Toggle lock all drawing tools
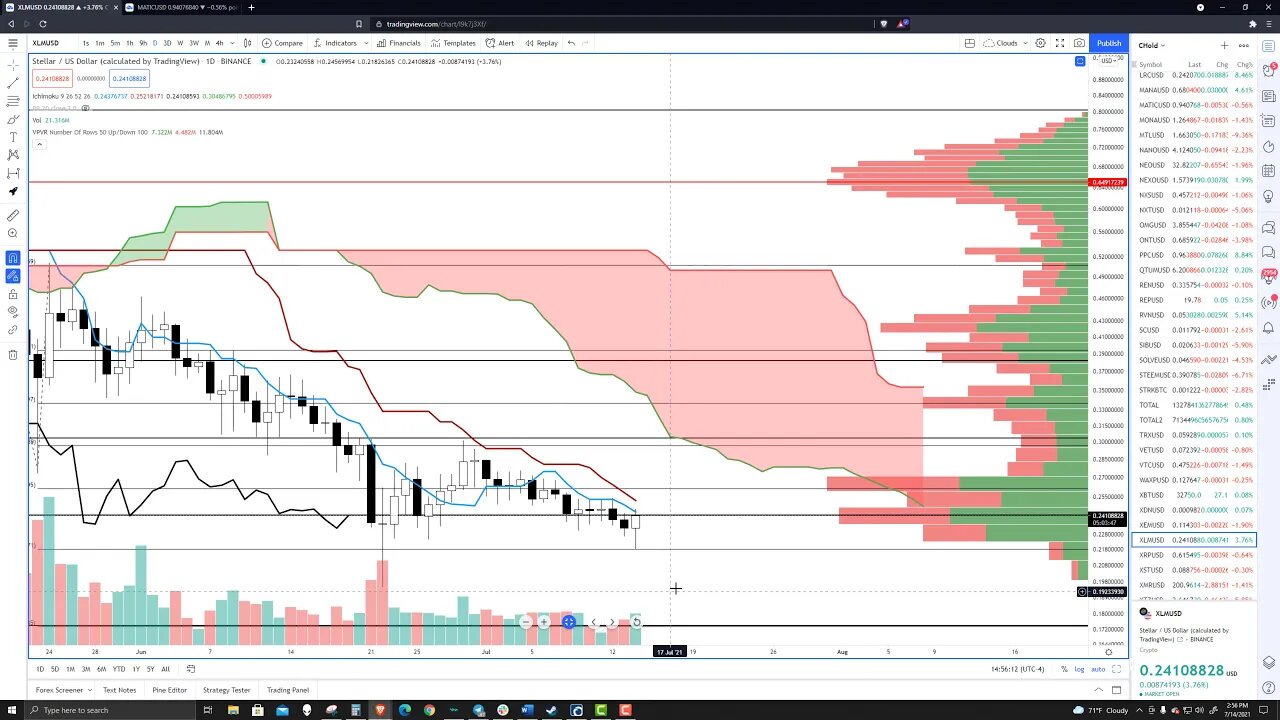Viewport: 1280px width, 720px height. click(13, 294)
